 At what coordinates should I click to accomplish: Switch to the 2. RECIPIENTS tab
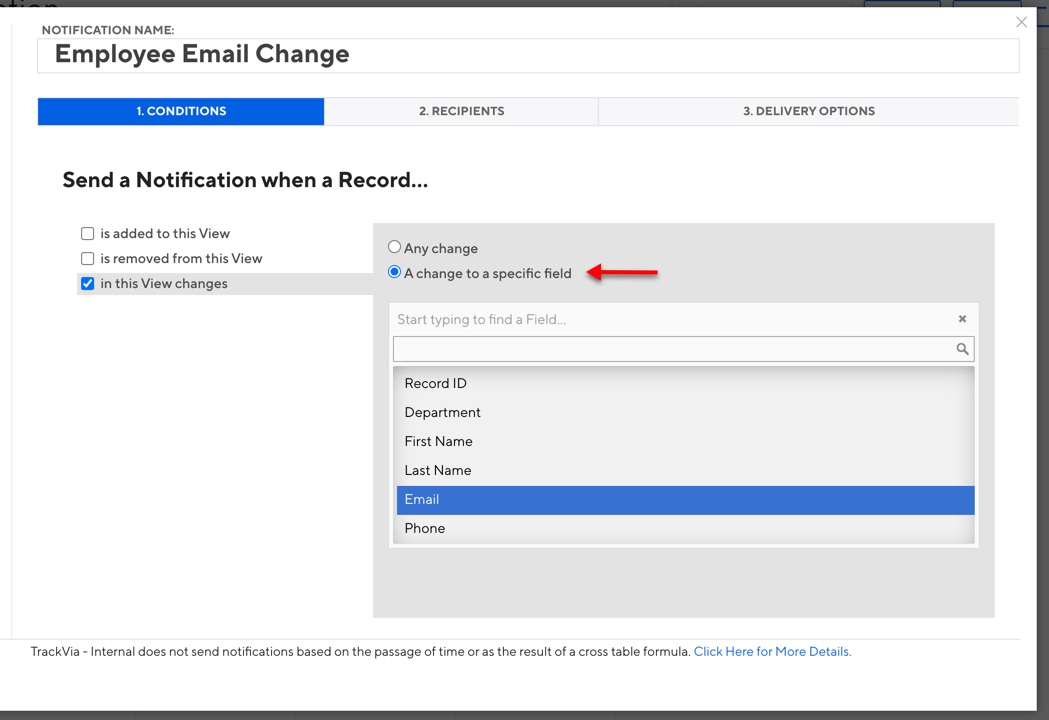click(x=461, y=111)
